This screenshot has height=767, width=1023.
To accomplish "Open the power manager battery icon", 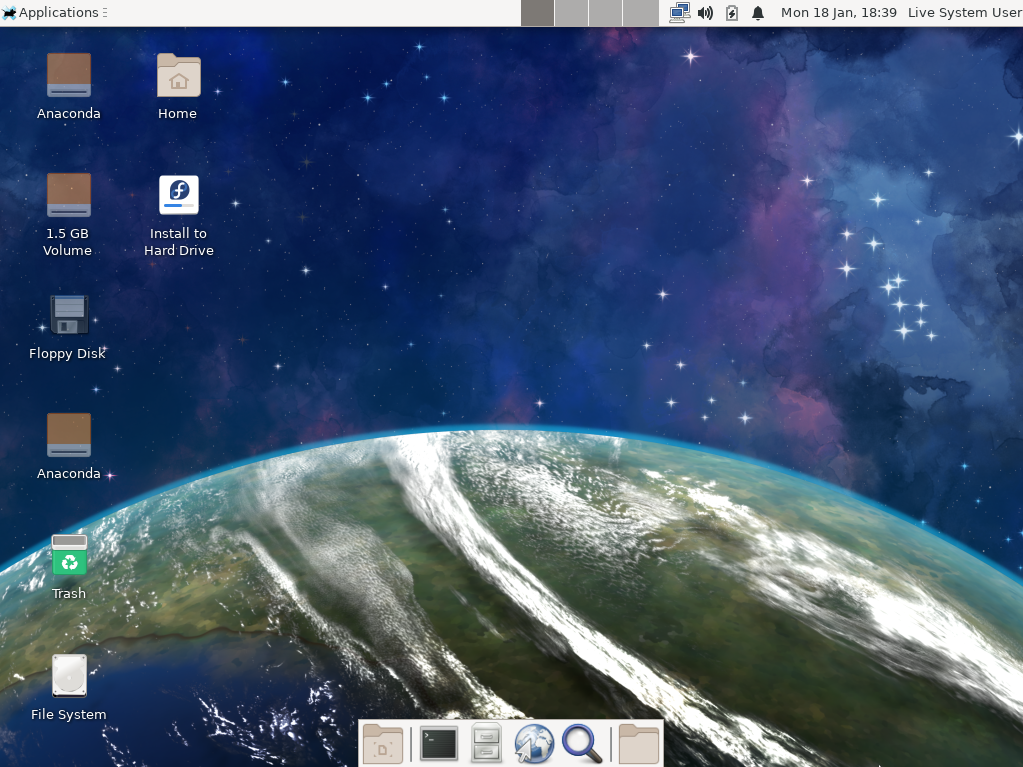I will 732,13.
